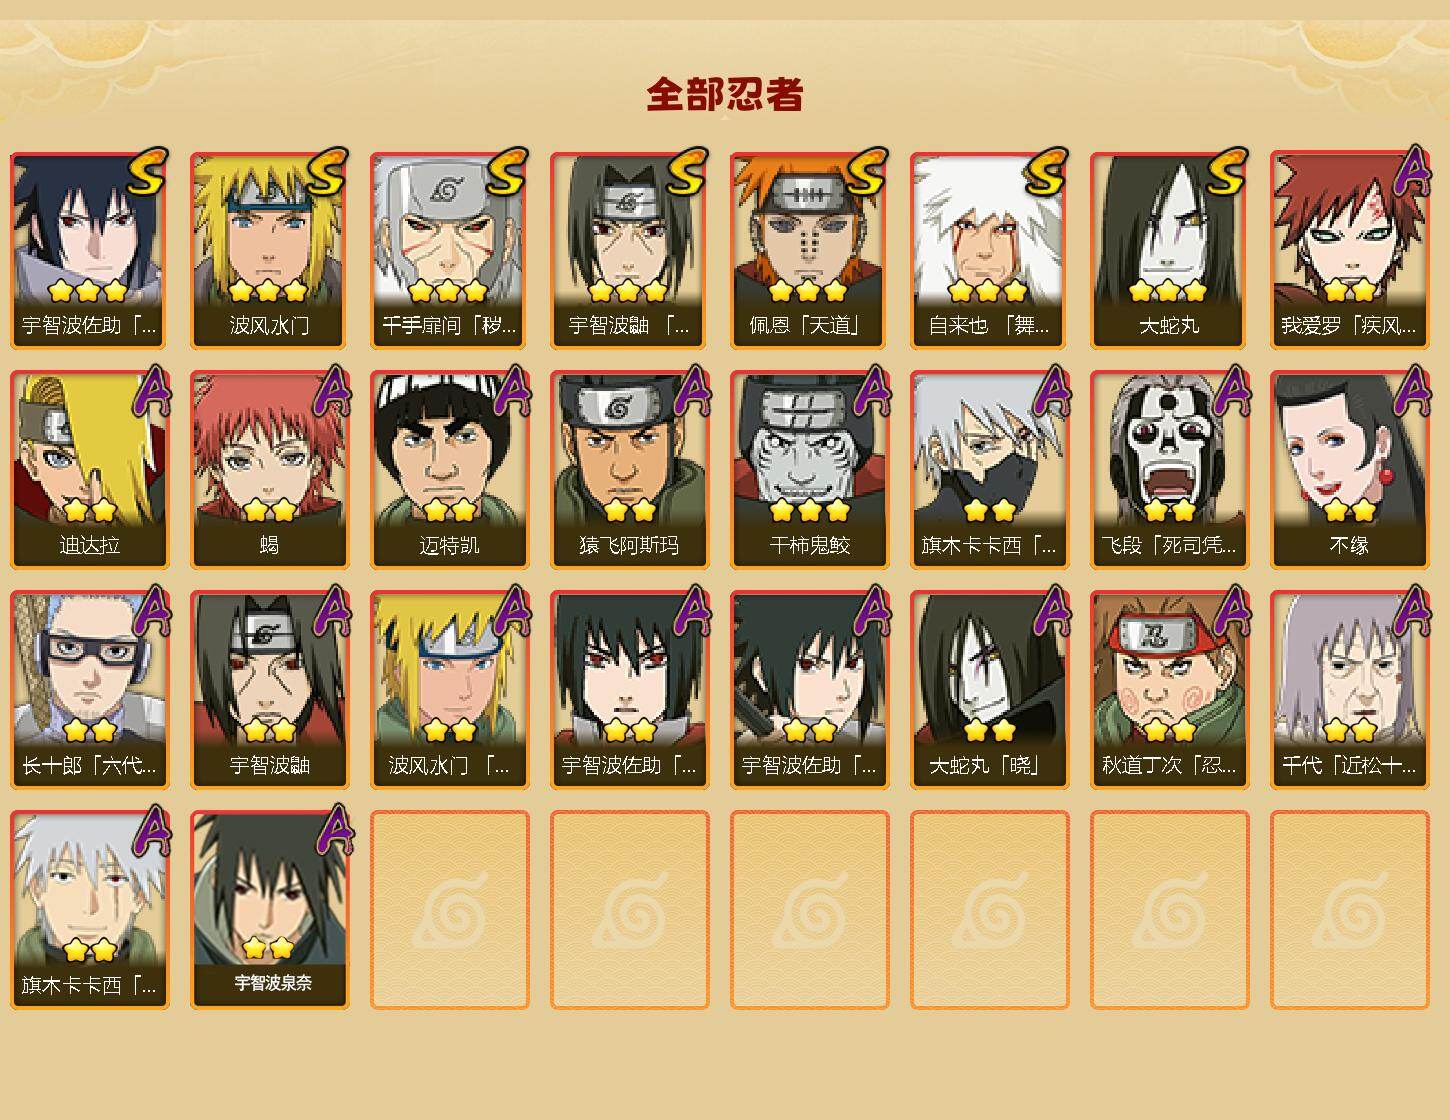This screenshot has height=1120, width=1450.
Task: Select the 迪达拉 ninja card
Action: [89, 470]
